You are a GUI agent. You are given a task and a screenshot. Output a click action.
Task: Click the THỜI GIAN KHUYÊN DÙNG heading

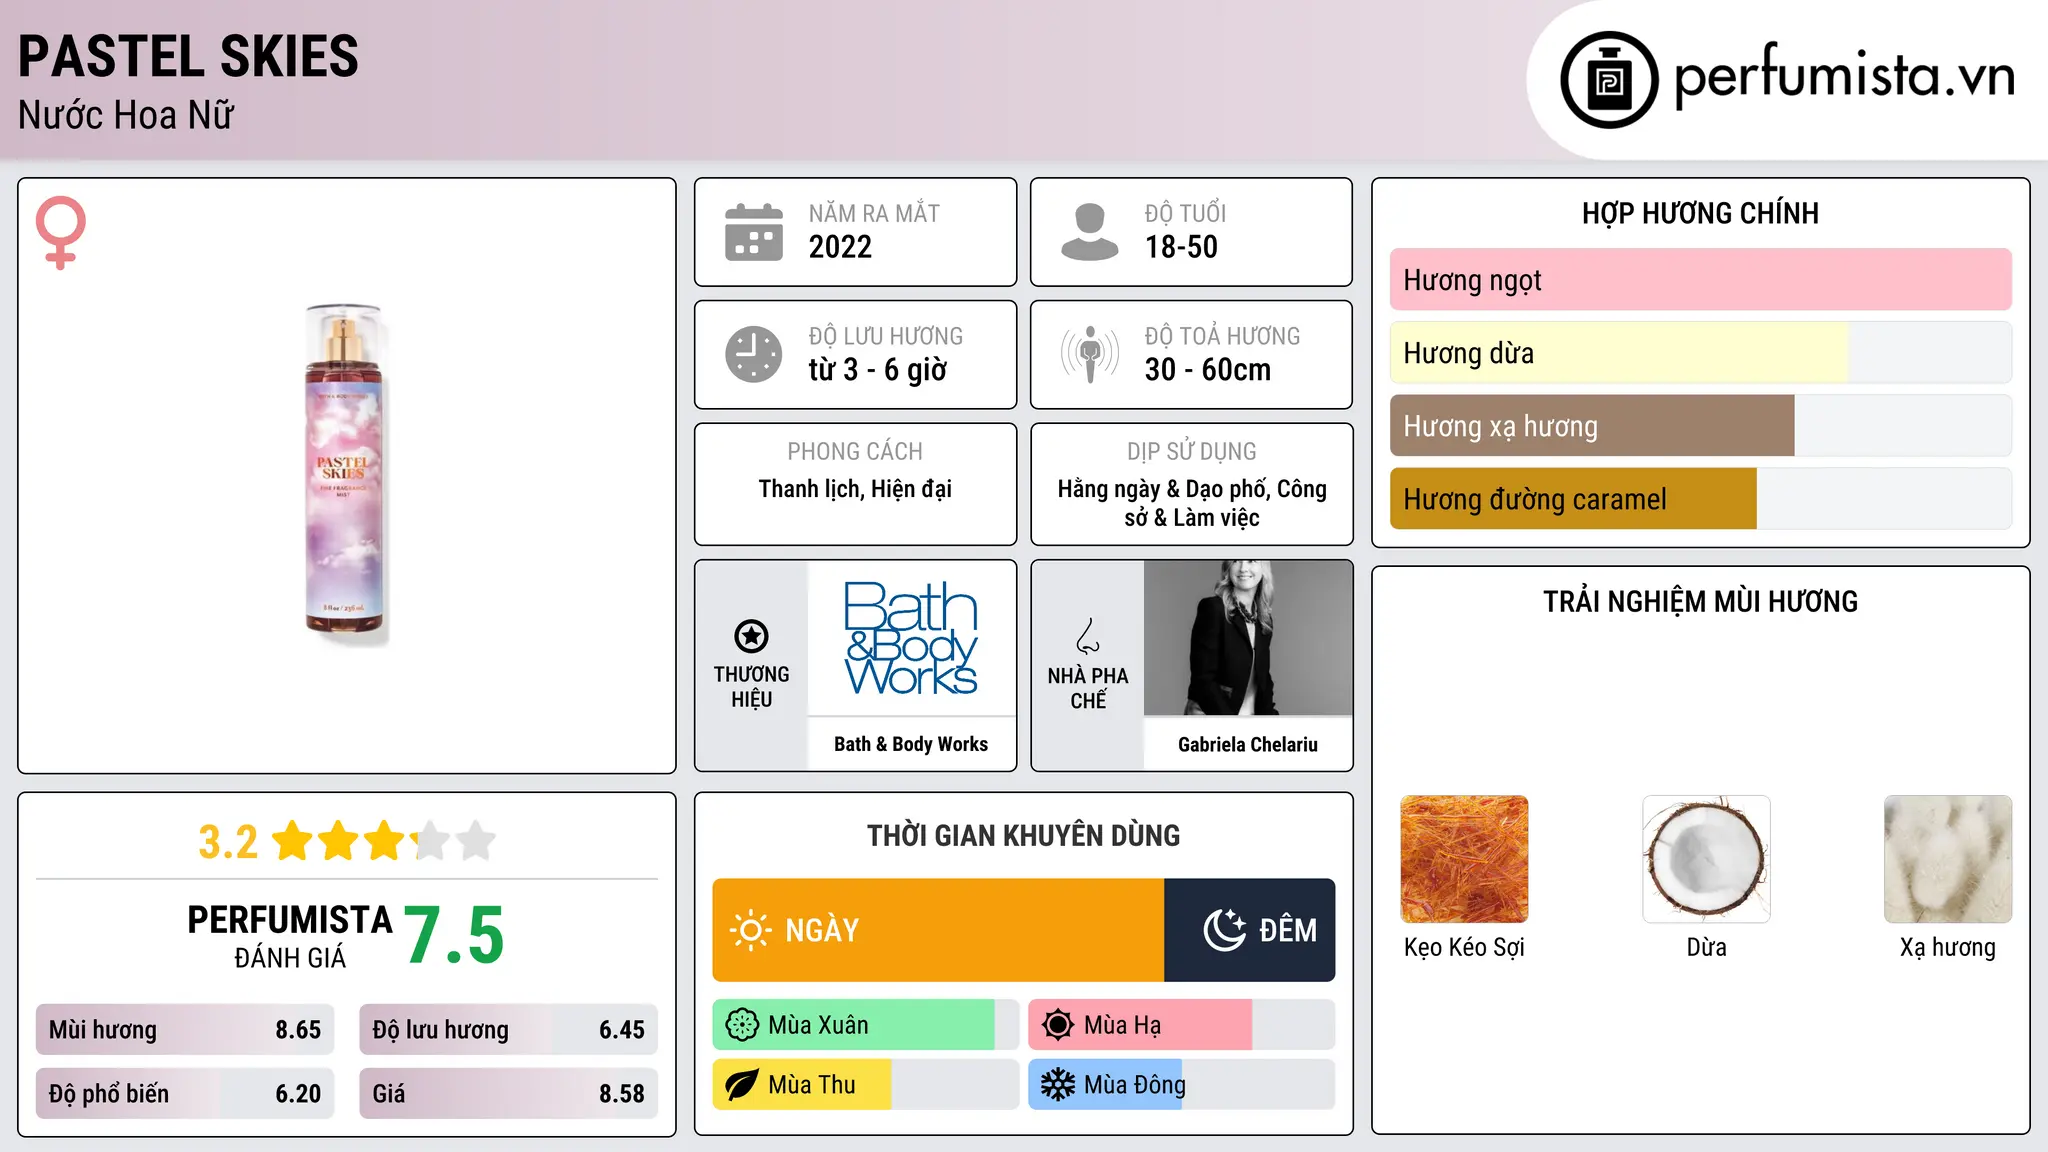click(1023, 835)
